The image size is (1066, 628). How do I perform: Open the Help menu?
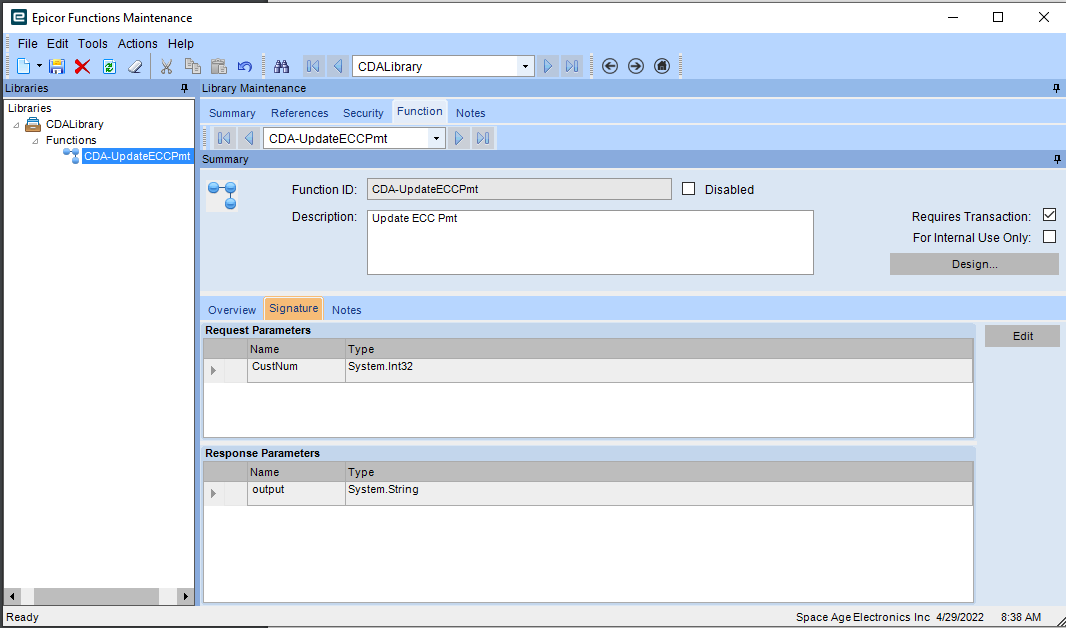[x=181, y=43]
